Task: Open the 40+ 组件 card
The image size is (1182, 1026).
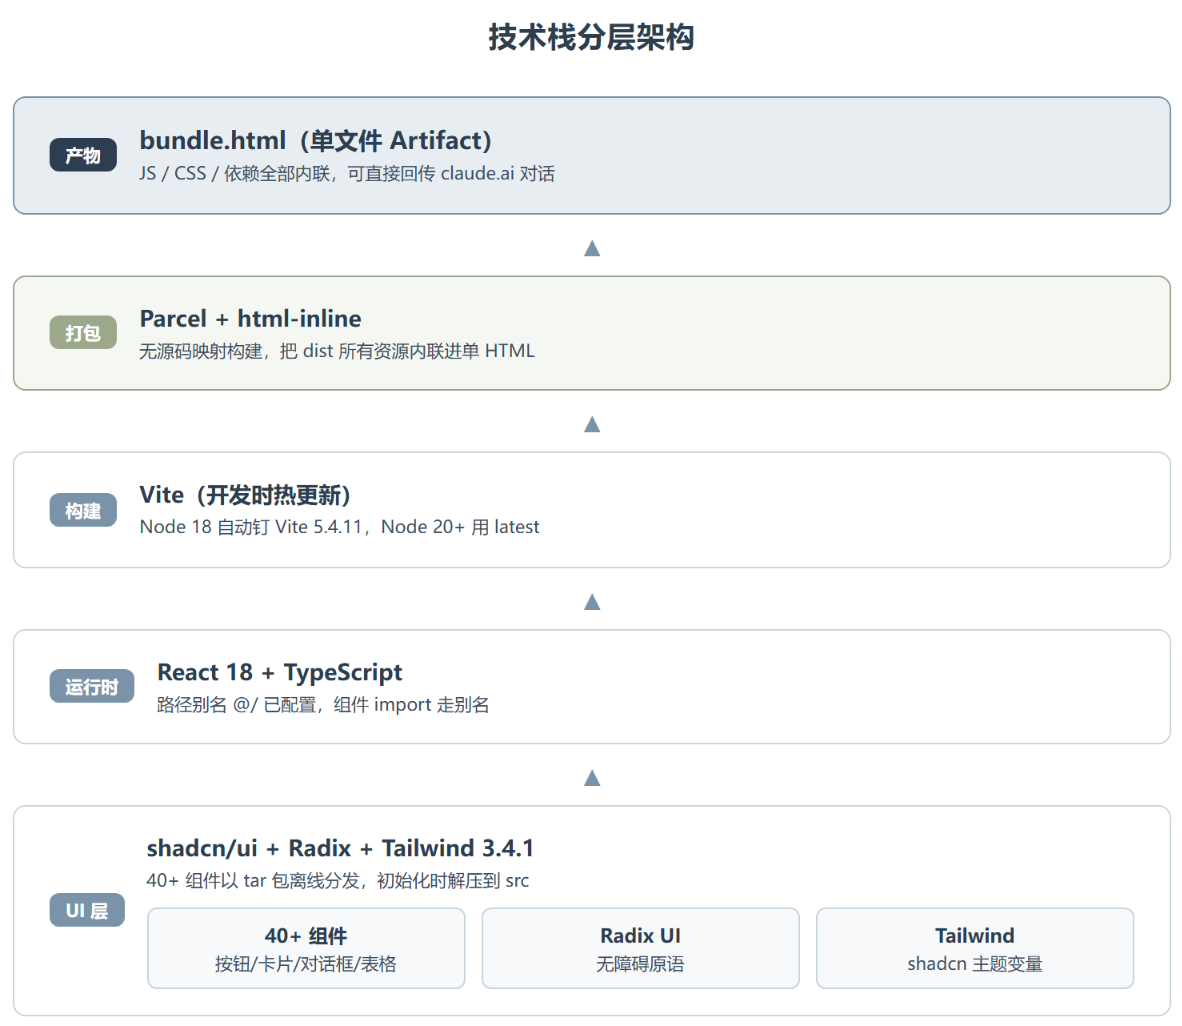Action: [x=306, y=948]
